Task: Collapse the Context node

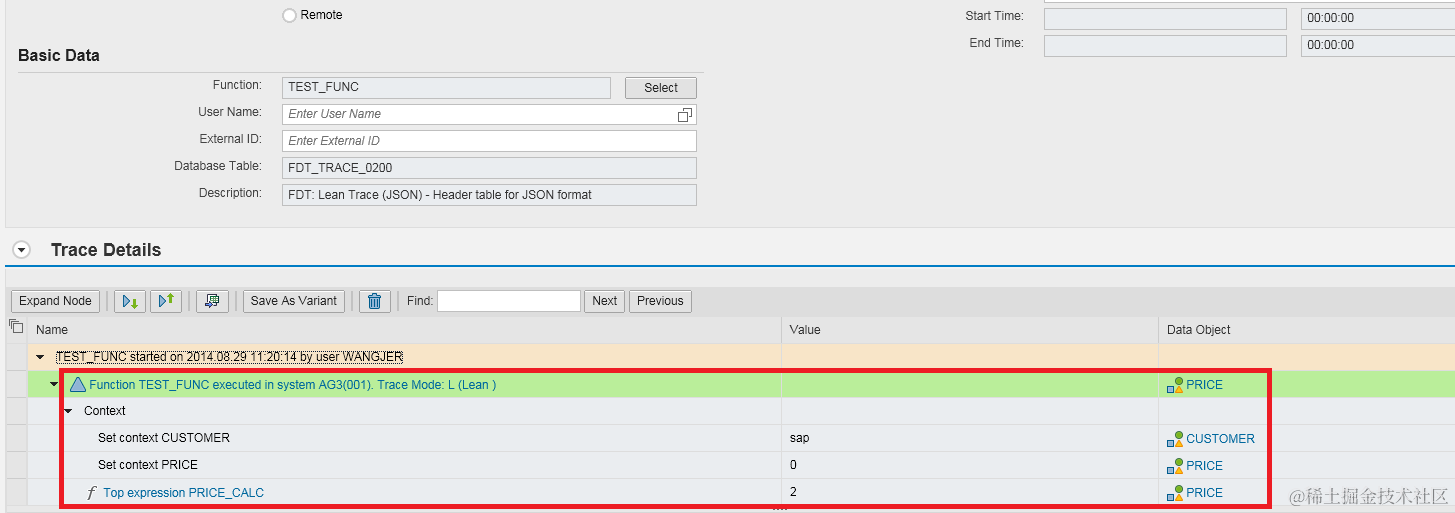Action: pyautogui.click(x=68, y=411)
